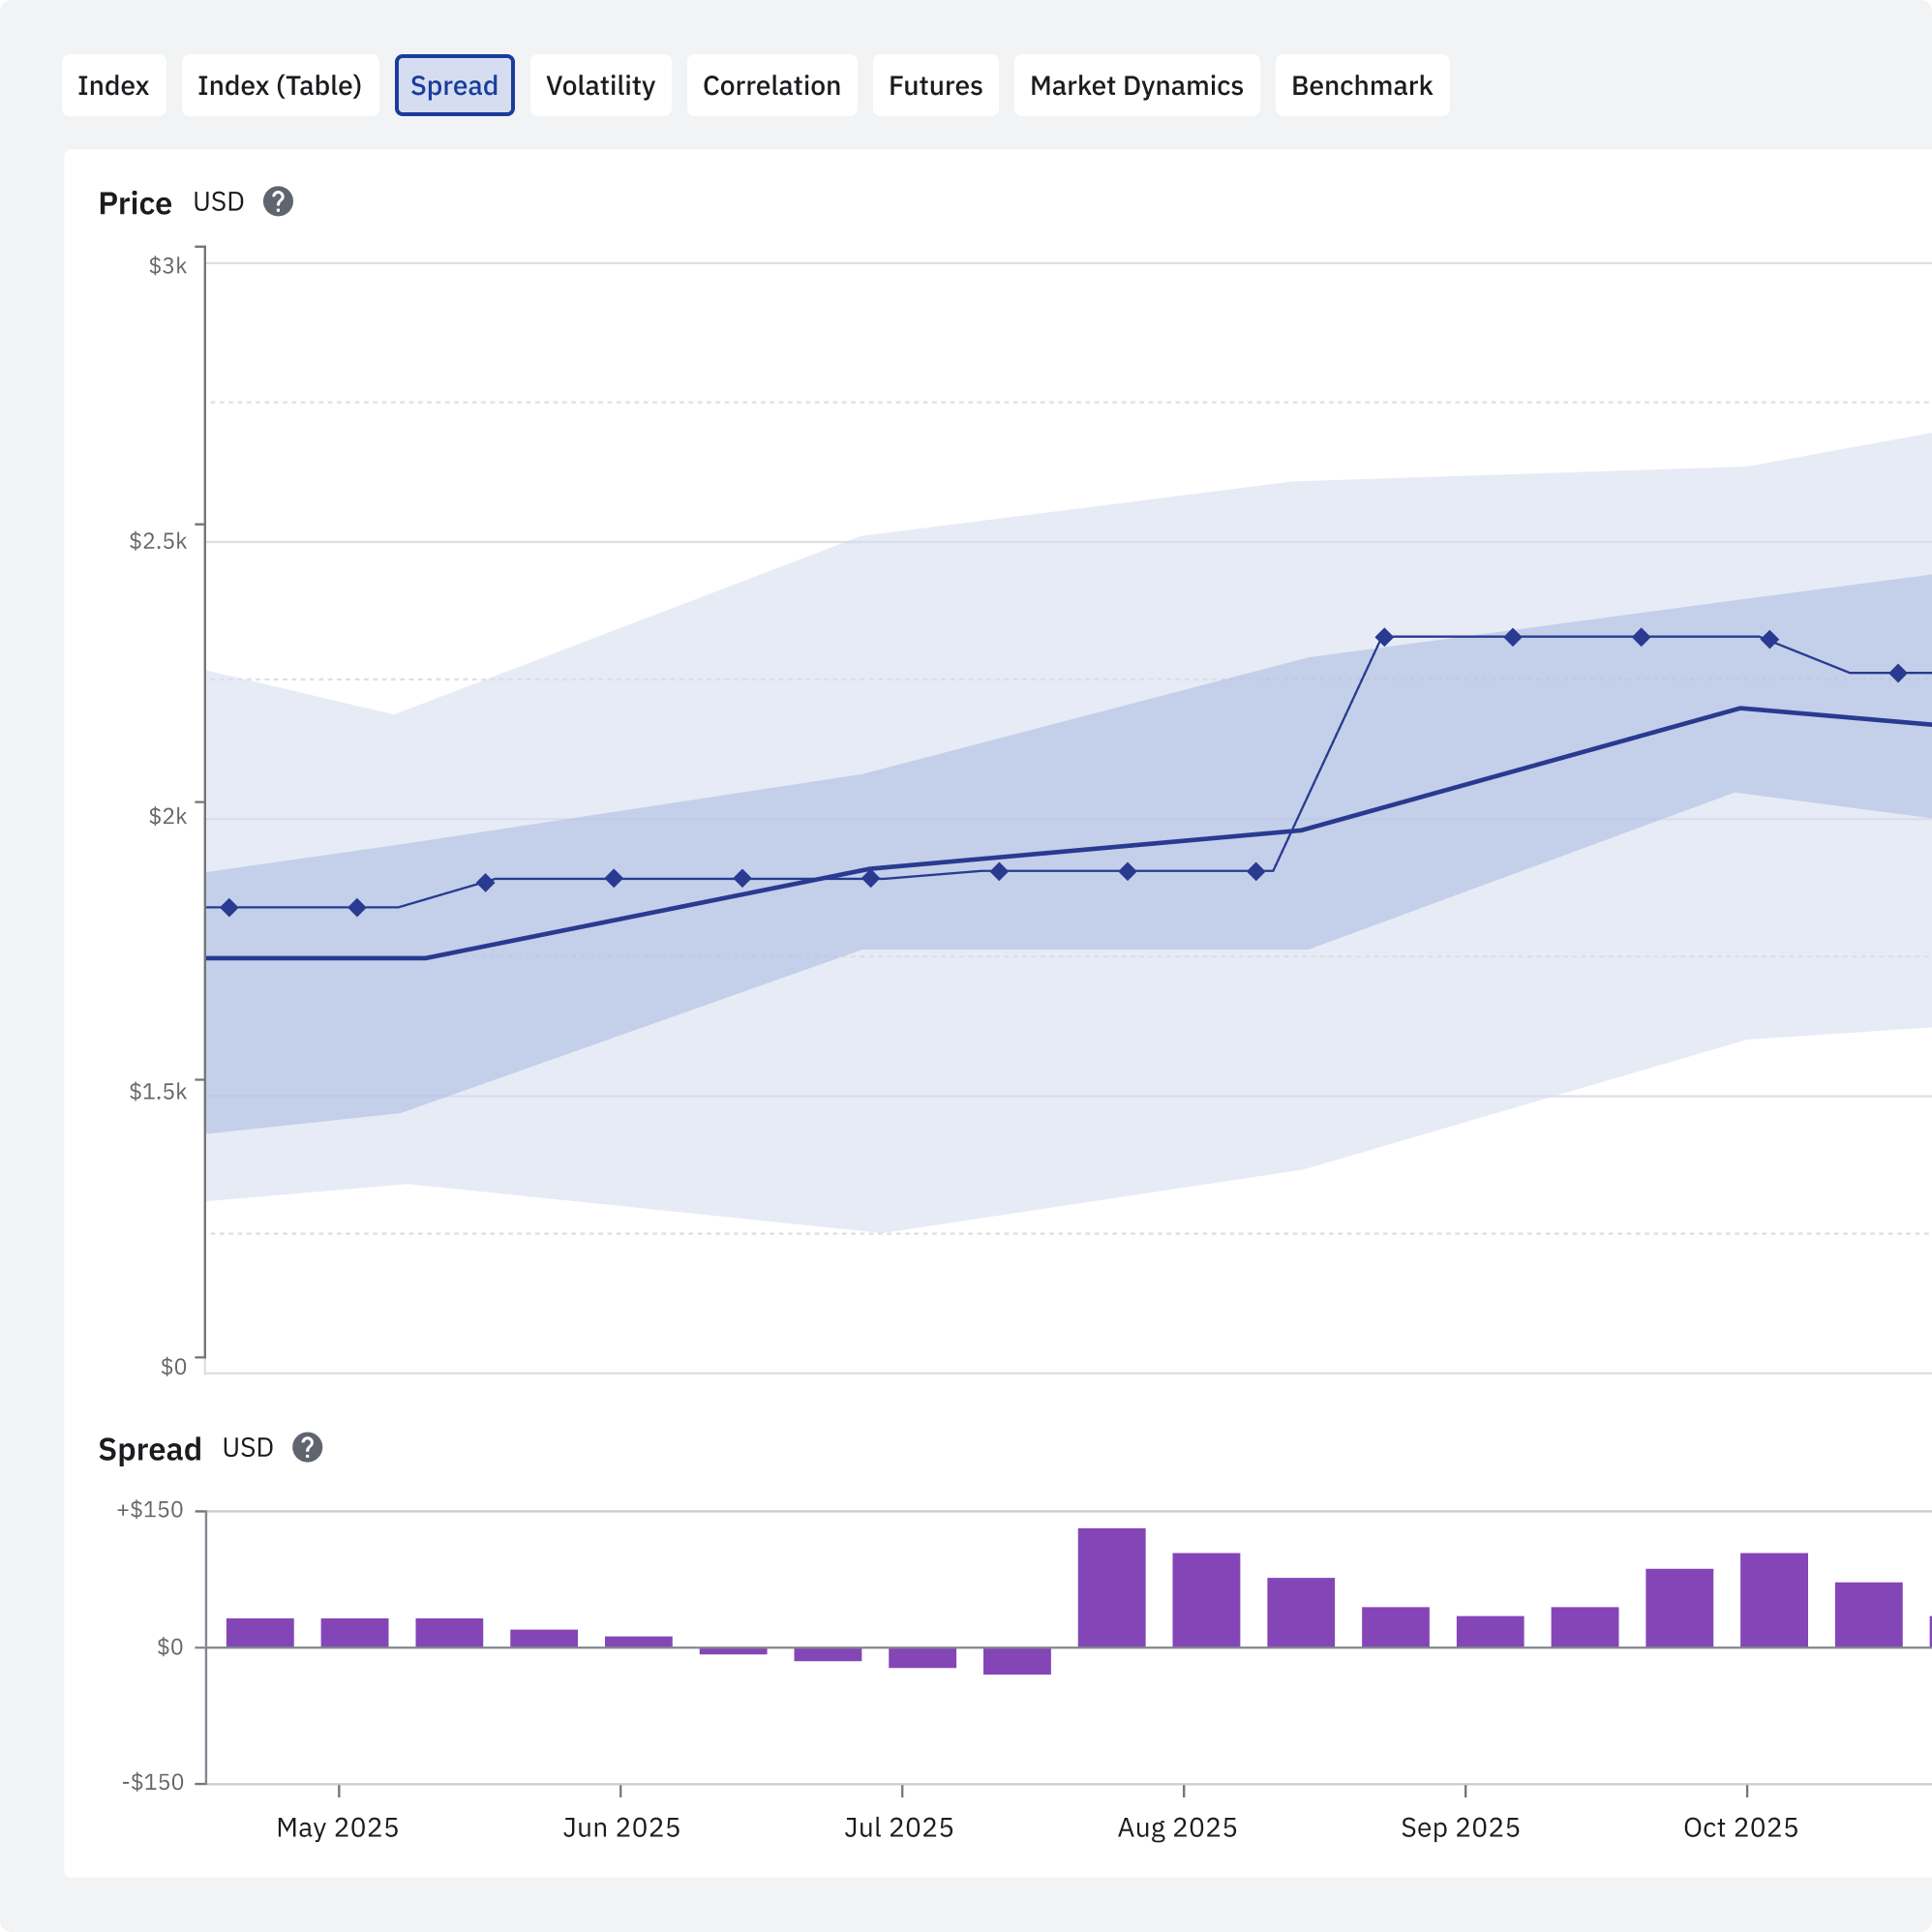The image size is (1932, 1932).
Task: Open the Market Dynamics tab
Action: point(1136,86)
